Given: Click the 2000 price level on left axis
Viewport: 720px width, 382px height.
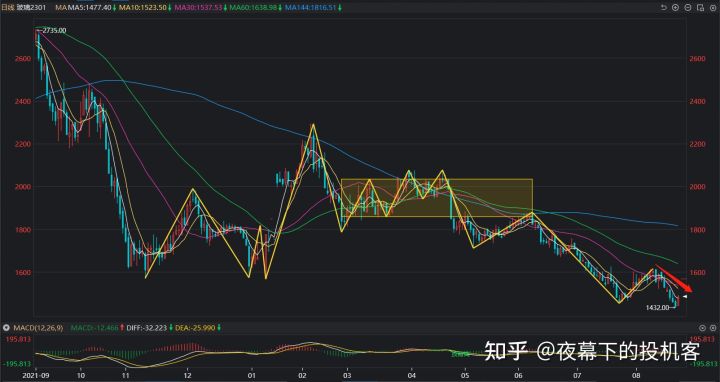Looking at the screenshot, I should click(22, 187).
